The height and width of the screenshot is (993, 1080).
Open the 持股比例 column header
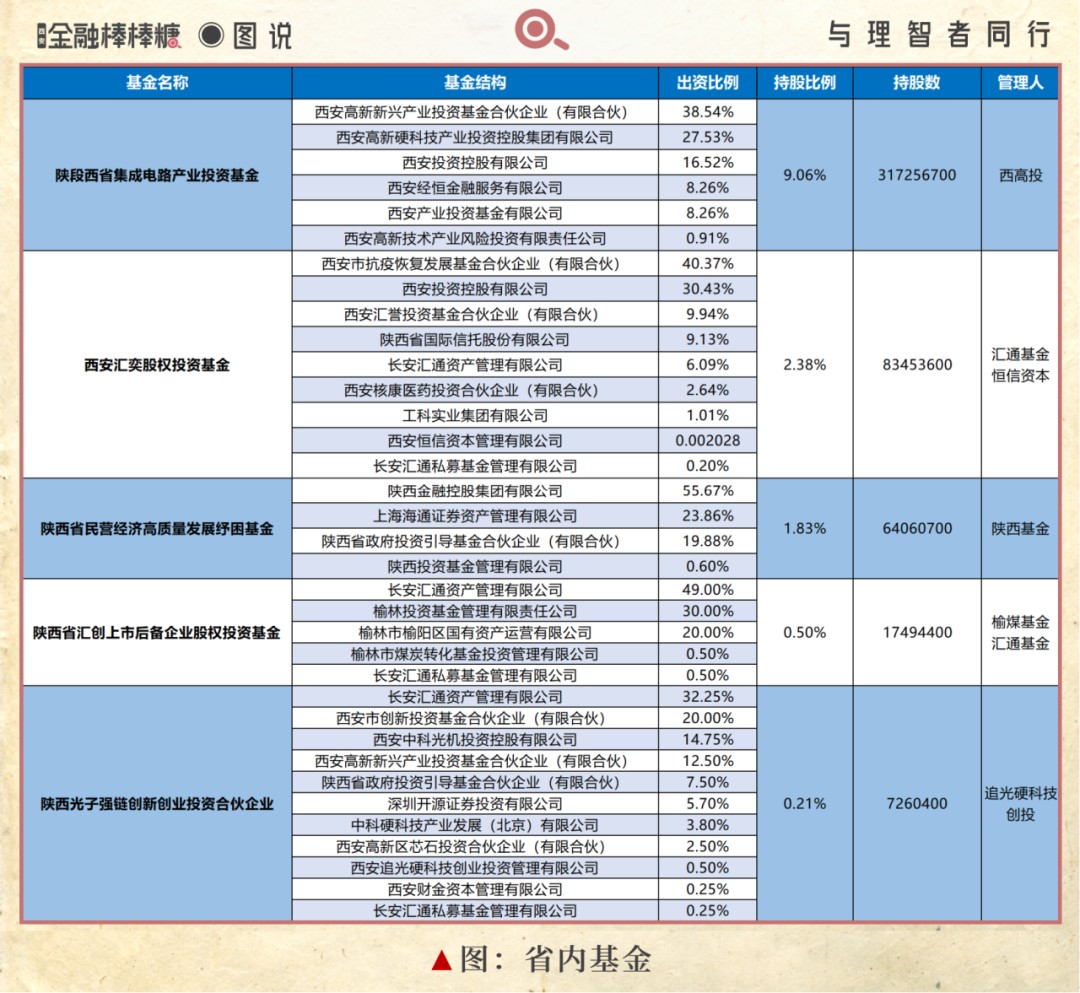[x=803, y=83]
